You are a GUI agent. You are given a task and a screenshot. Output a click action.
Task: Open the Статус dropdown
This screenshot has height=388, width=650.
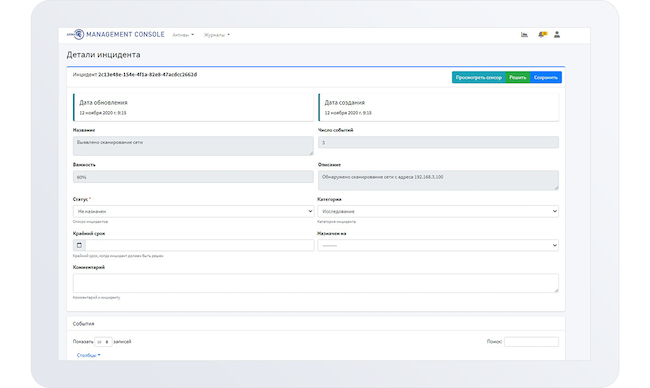pos(194,211)
